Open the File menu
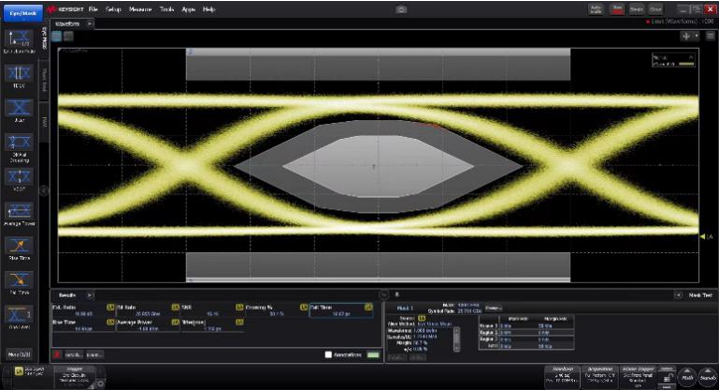Screen dimensions: 719x390 pos(94,9)
